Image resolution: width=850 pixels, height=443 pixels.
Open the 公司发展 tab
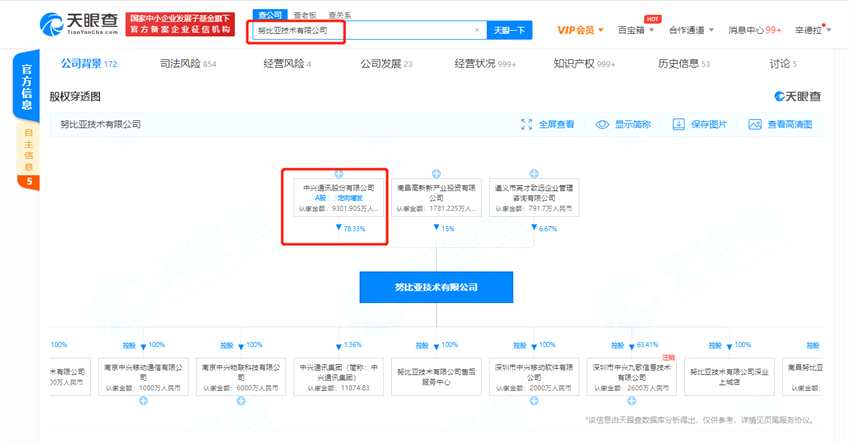387,64
